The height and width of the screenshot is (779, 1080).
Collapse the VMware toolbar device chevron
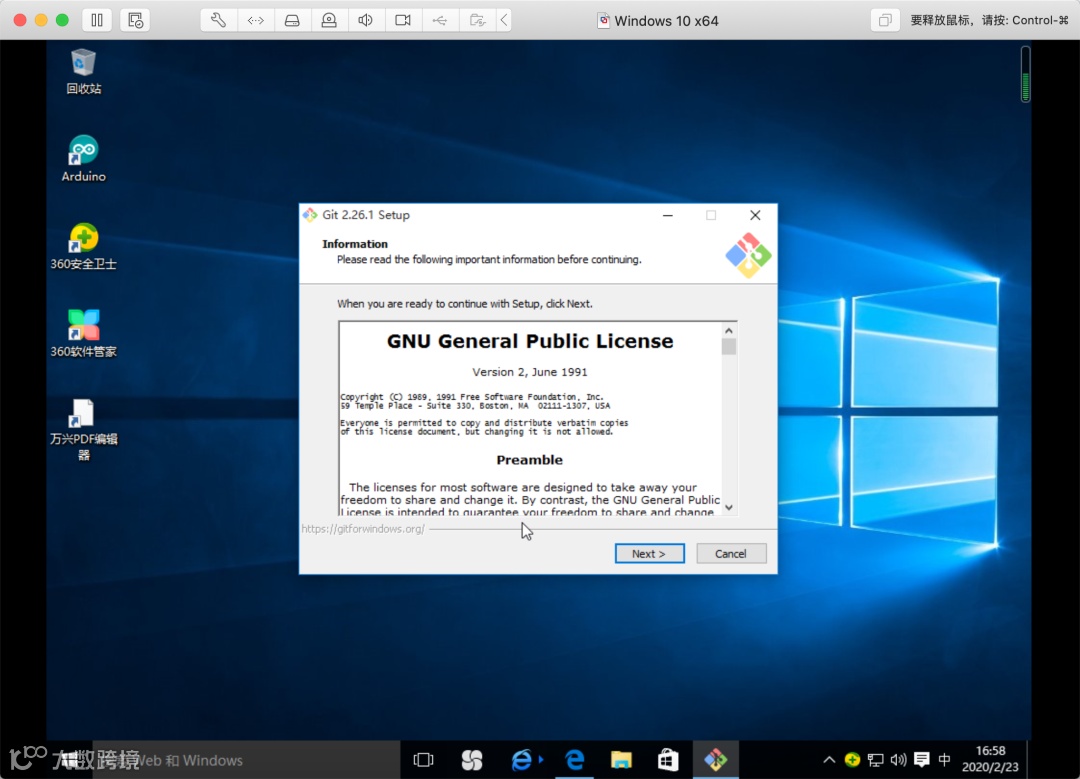point(504,20)
